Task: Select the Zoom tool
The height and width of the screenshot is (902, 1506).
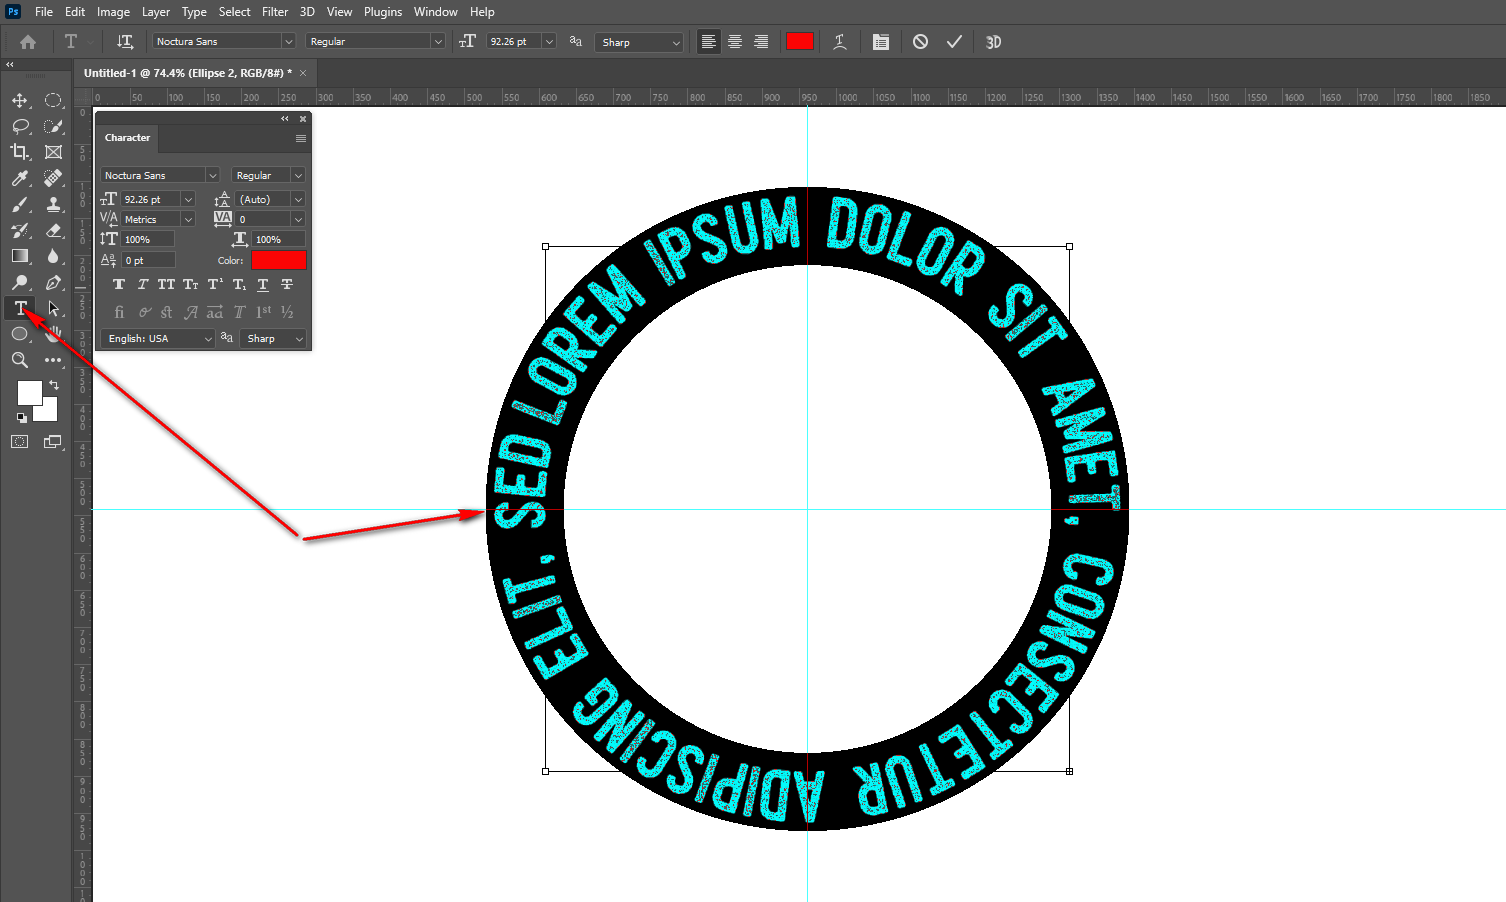Action: pos(20,360)
